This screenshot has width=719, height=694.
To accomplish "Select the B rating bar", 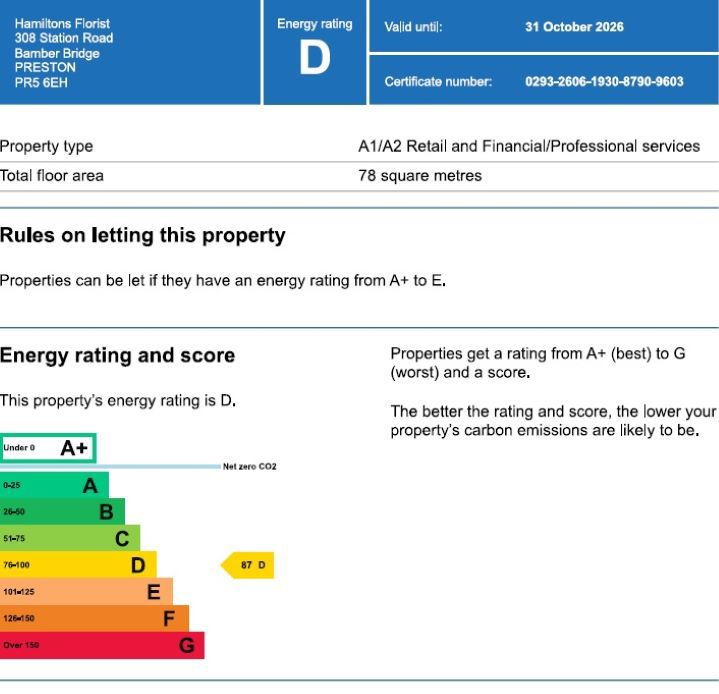I will tap(62, 512).
